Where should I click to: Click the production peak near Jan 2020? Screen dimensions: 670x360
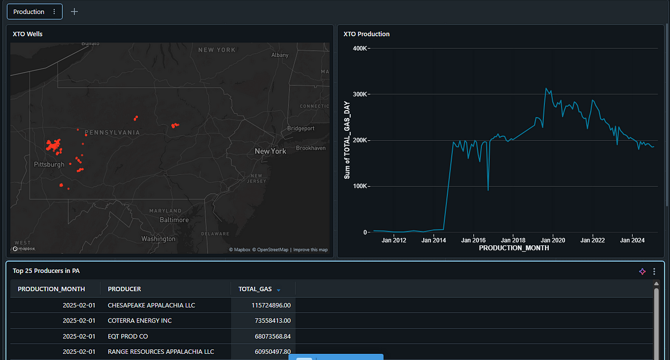pyautogui.click(x=546, y=89)
